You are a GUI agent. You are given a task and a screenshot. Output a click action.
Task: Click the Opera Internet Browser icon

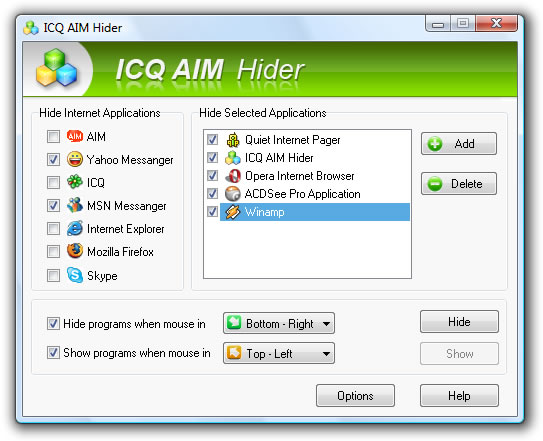click(233, 176)
